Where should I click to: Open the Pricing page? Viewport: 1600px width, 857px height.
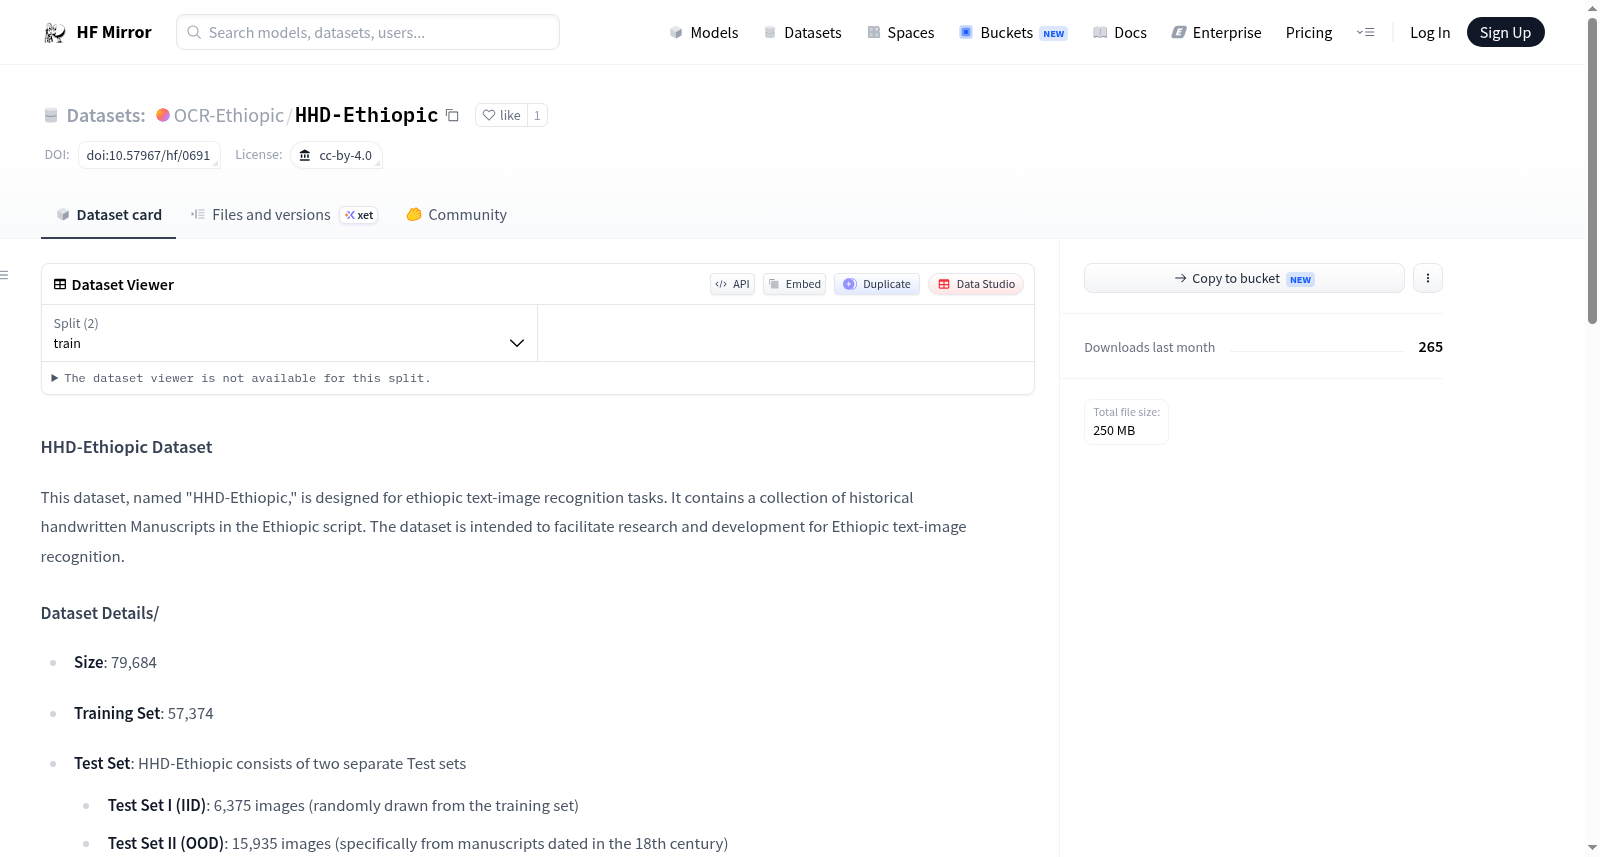(1309, 33)
